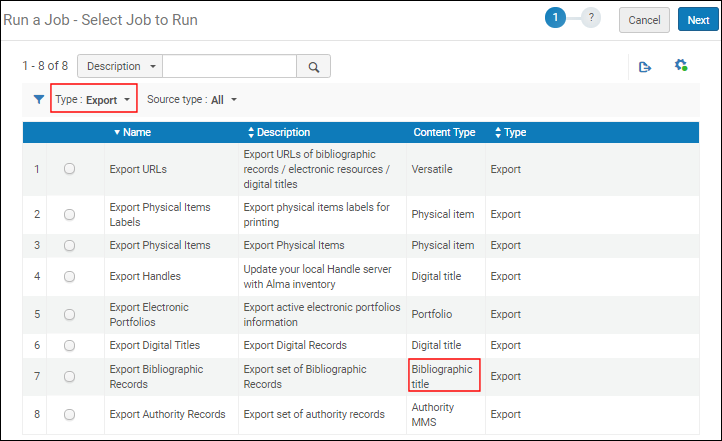
Task: Click the Content Type column header
Action: pyautogui.click(x=444, y=132)
